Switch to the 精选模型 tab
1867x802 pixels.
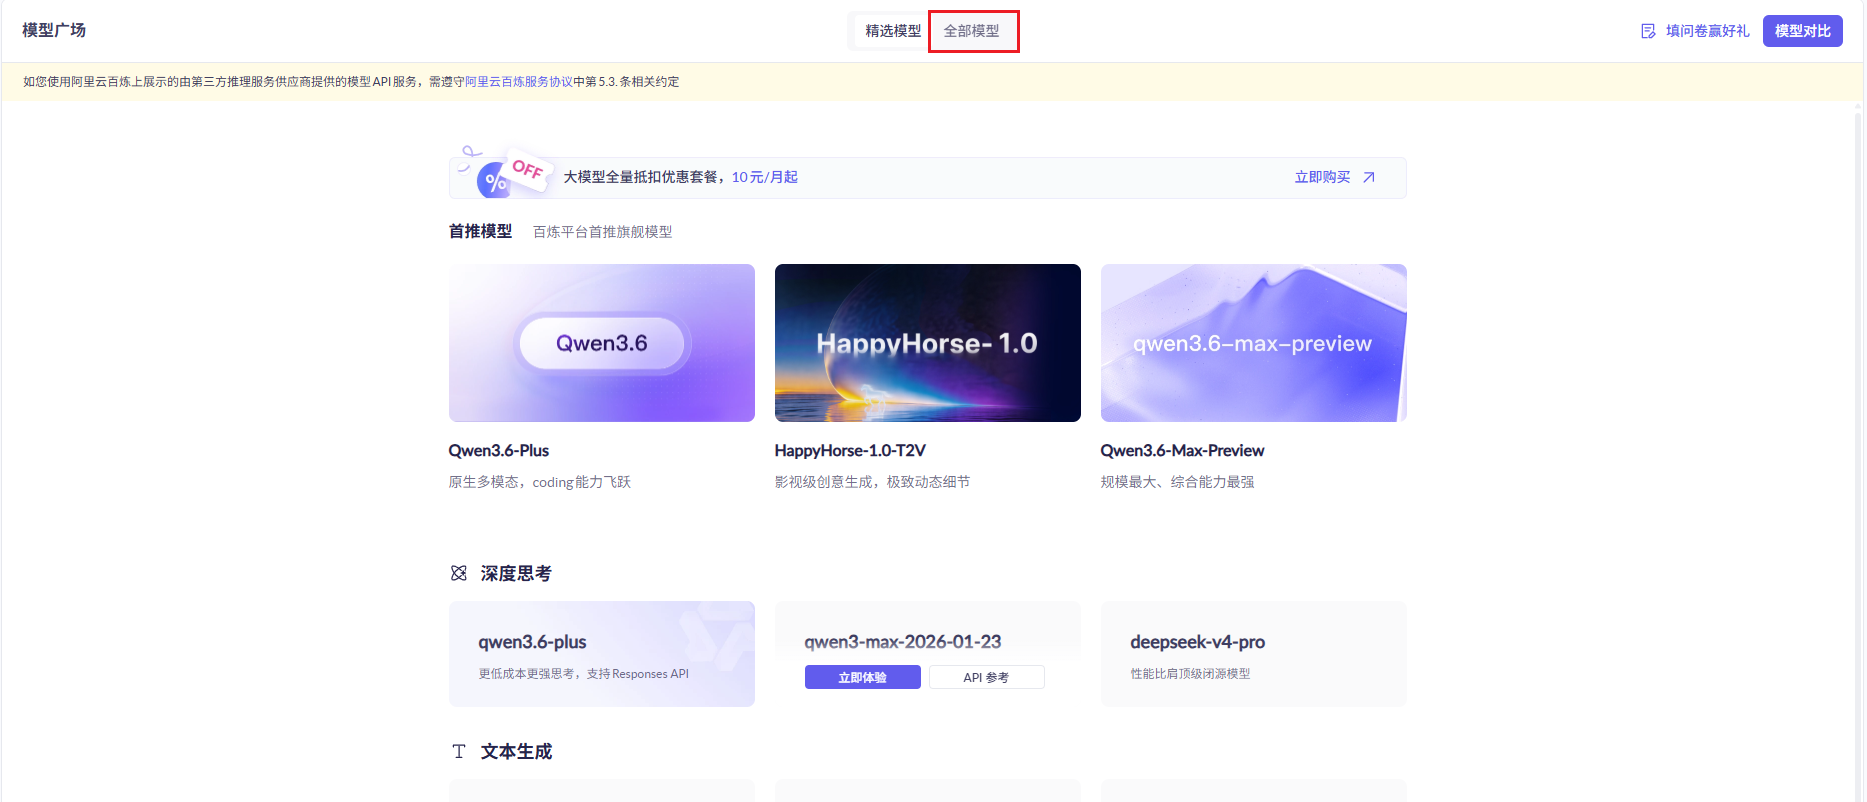click(x=893, y=31)
